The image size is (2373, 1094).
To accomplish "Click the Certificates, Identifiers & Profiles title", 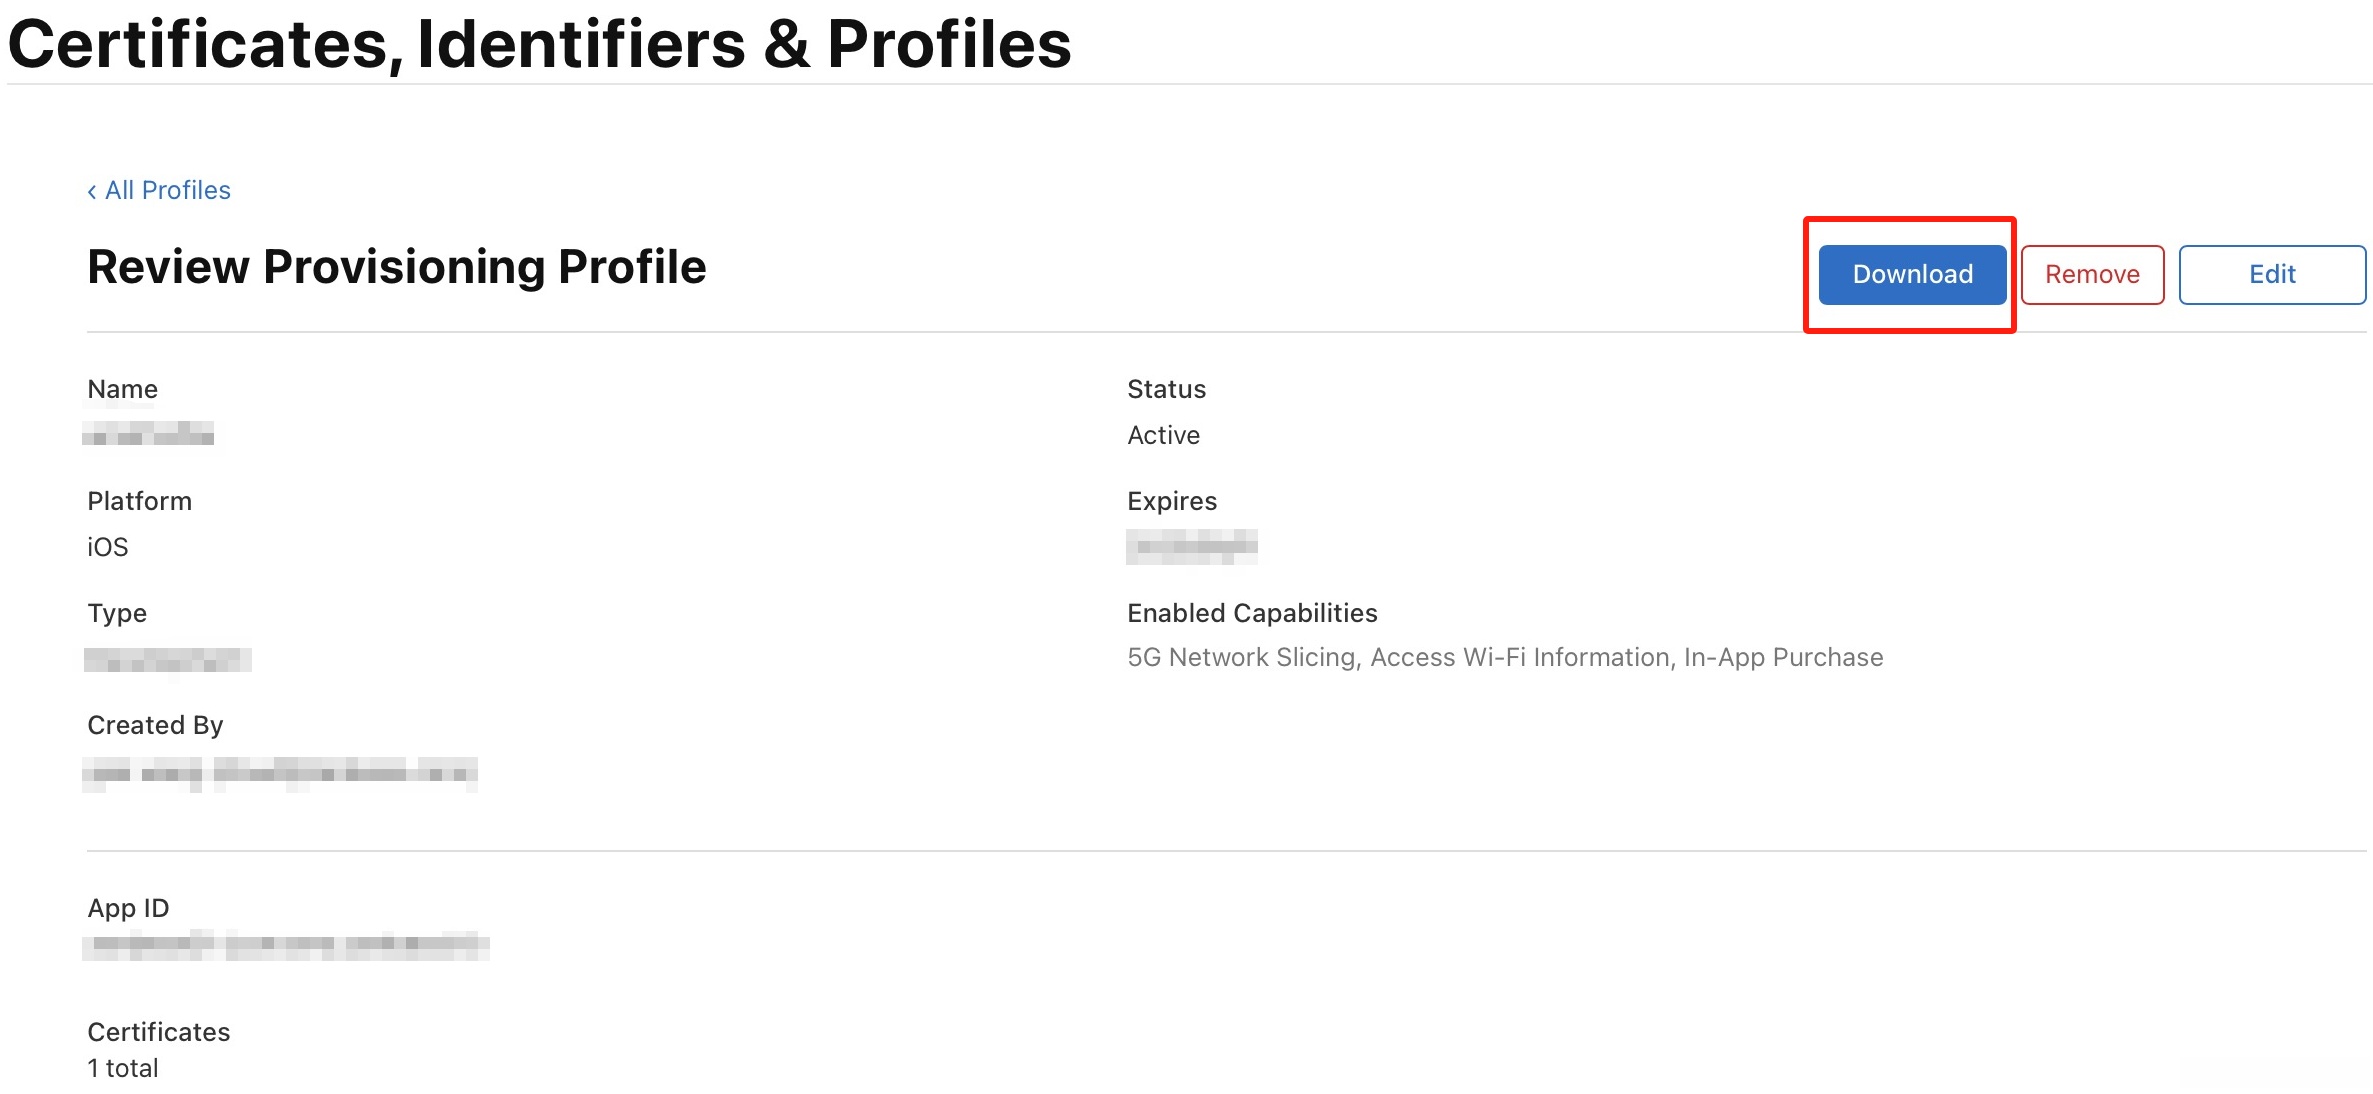I will (539, 44).
